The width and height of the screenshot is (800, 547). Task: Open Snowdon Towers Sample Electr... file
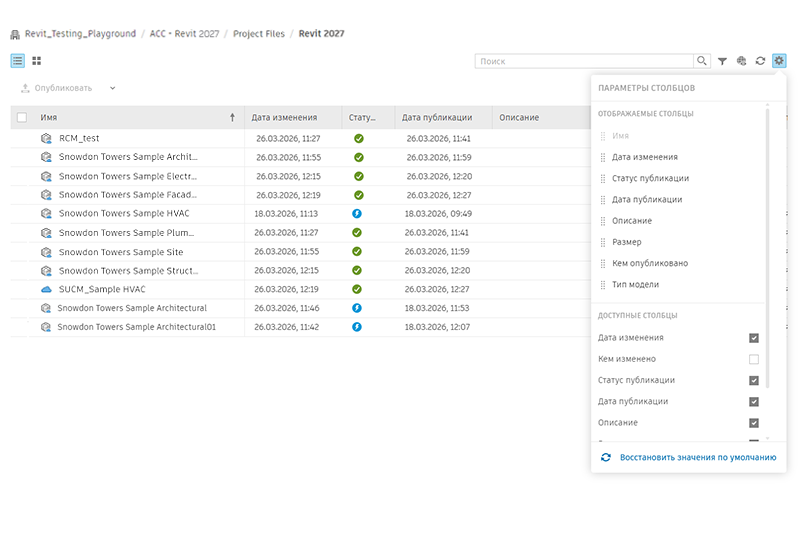[128, 176]
